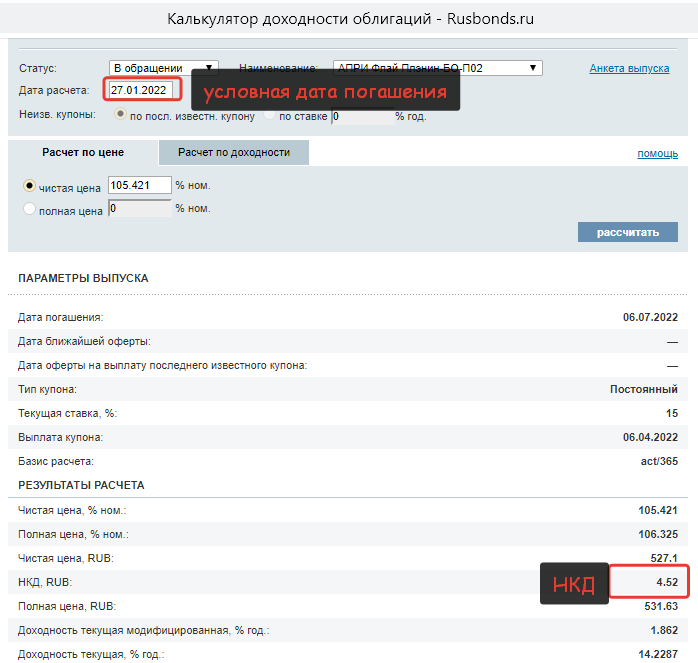Select the по ставке radio option
698x663 pixels.
tap(269, 114)
